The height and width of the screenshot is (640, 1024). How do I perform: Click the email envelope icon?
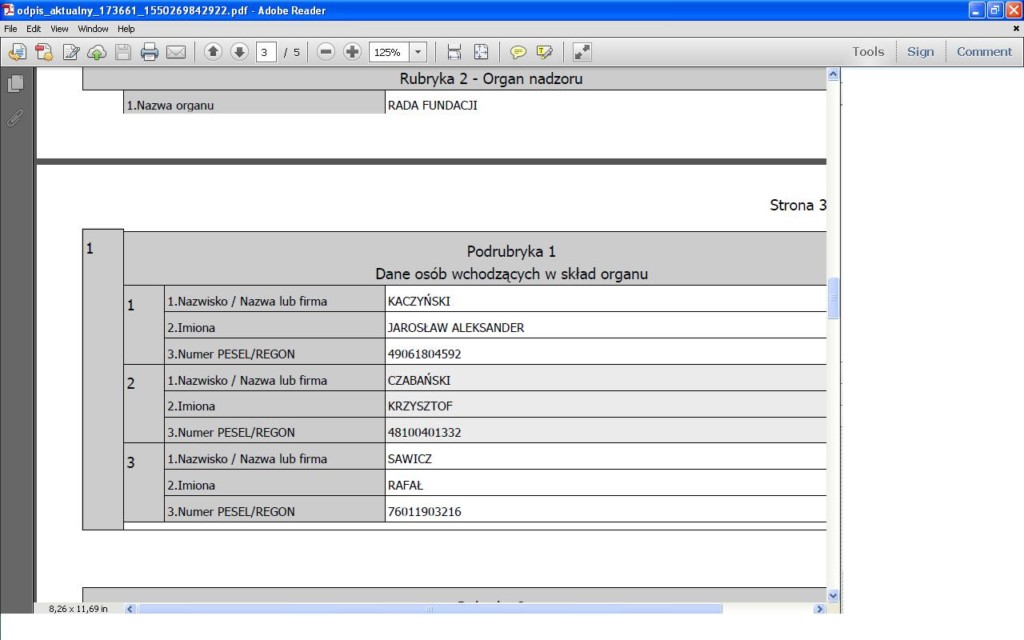(x=176, y=52)
